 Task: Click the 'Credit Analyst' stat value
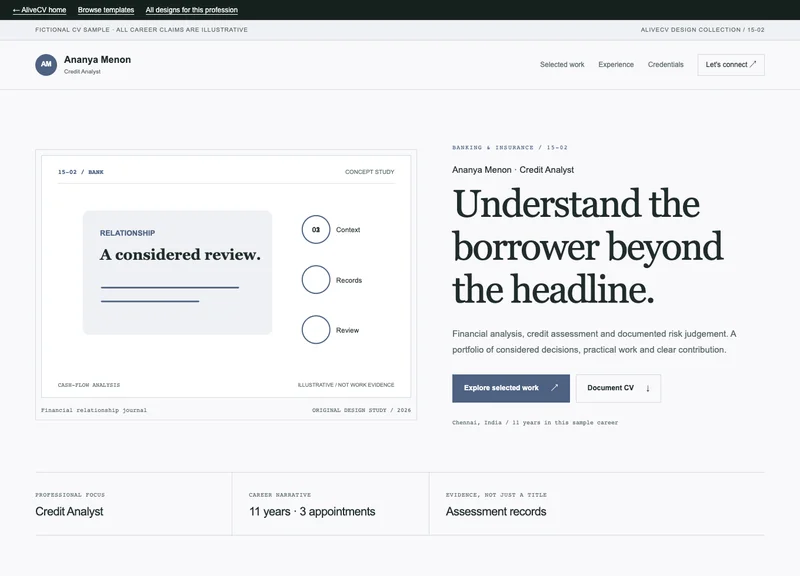[69, 512]
